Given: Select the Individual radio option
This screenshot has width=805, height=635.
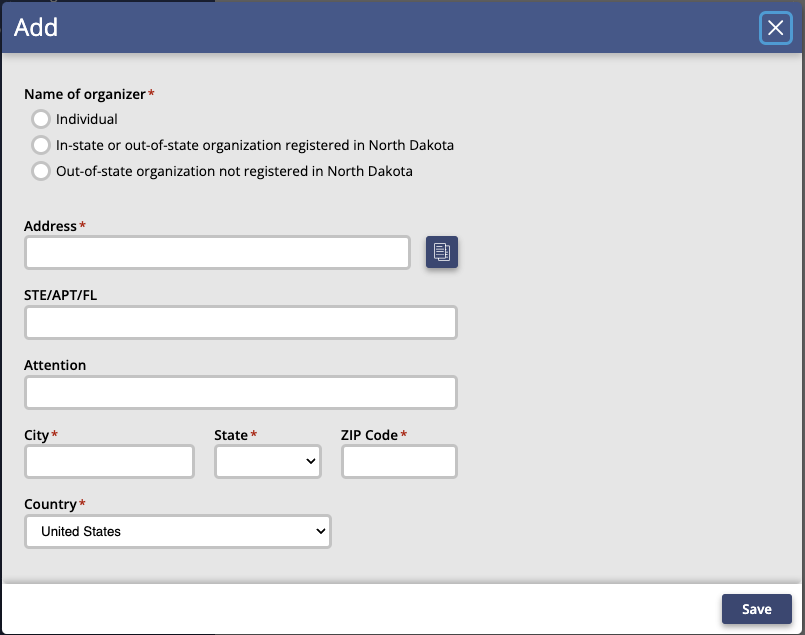Looking at the screenshot, I should (41, 119).
